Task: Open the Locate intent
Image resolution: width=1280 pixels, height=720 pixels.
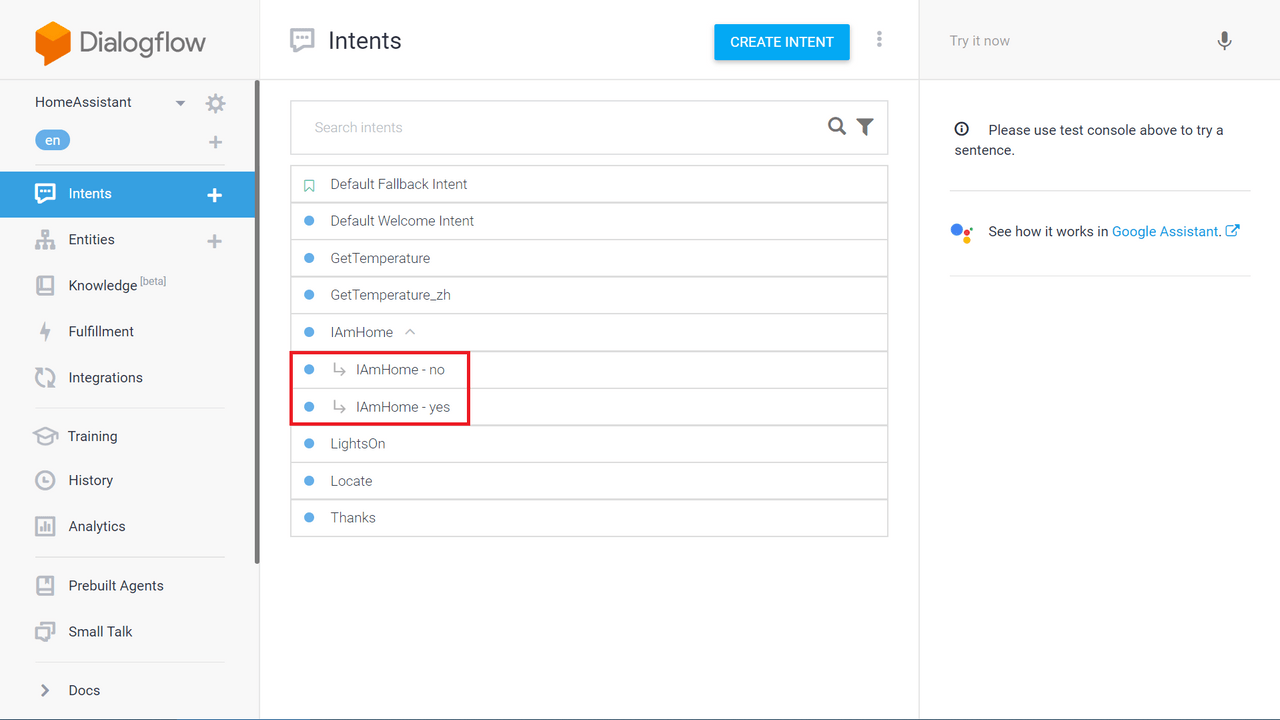Action: (589, 480)
